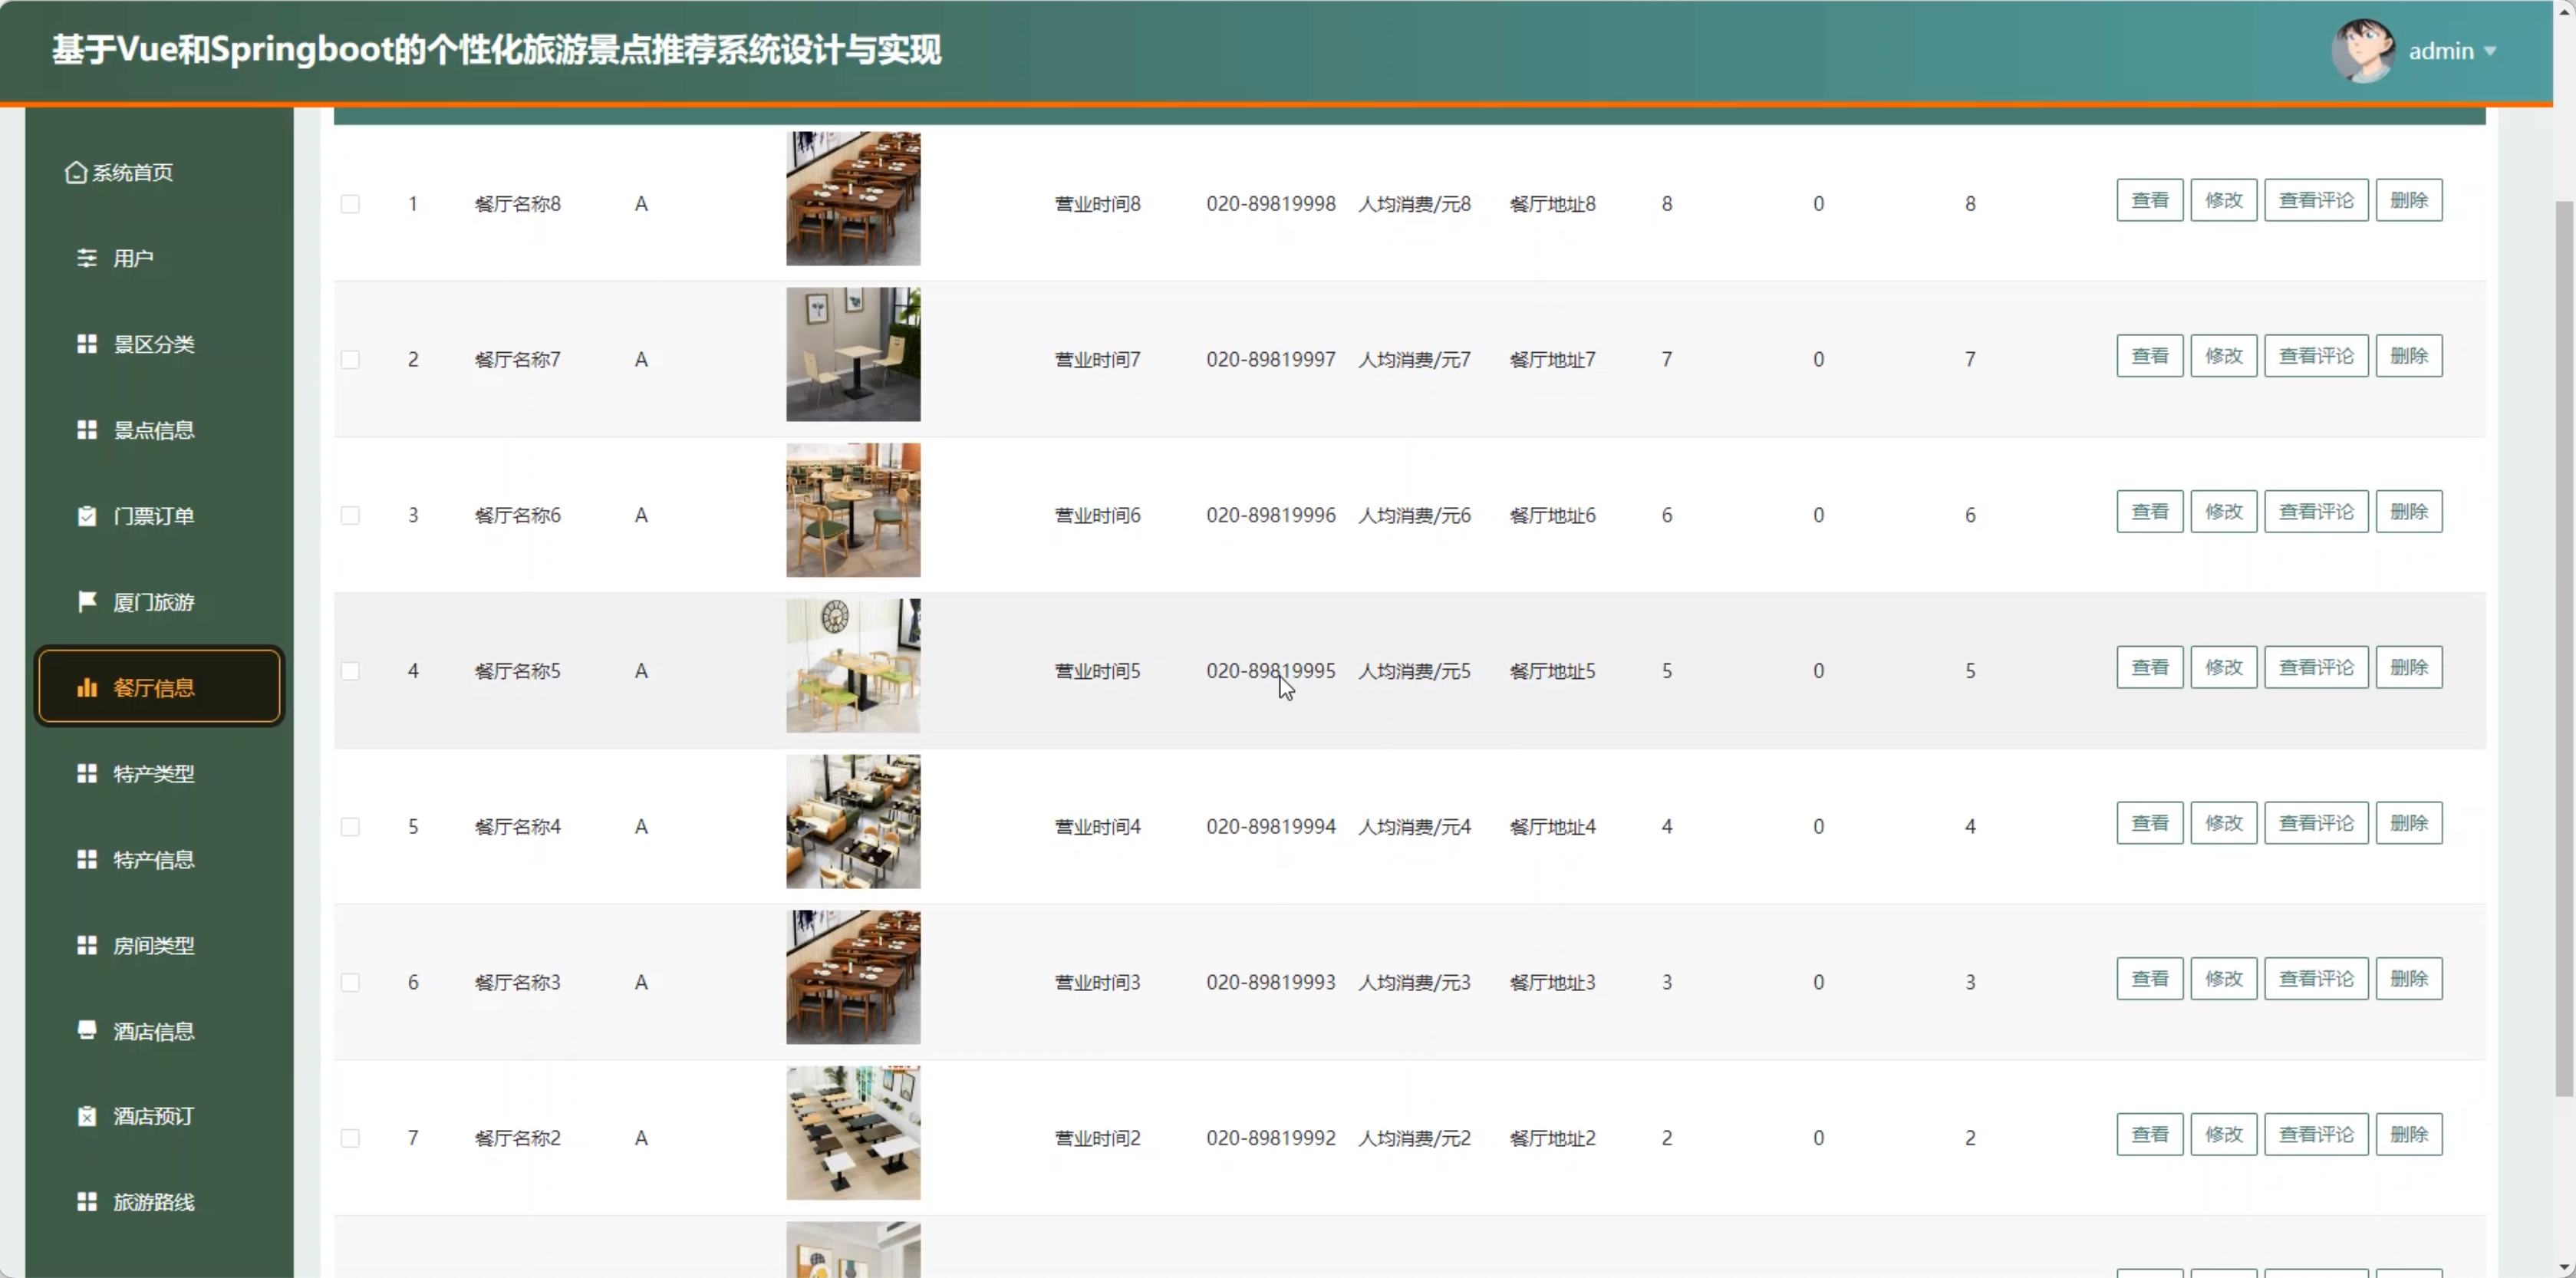2576x1278 pixels.
Task: Click 删除 for 餐厅名称5
Action: click(x=2409, y=667)
